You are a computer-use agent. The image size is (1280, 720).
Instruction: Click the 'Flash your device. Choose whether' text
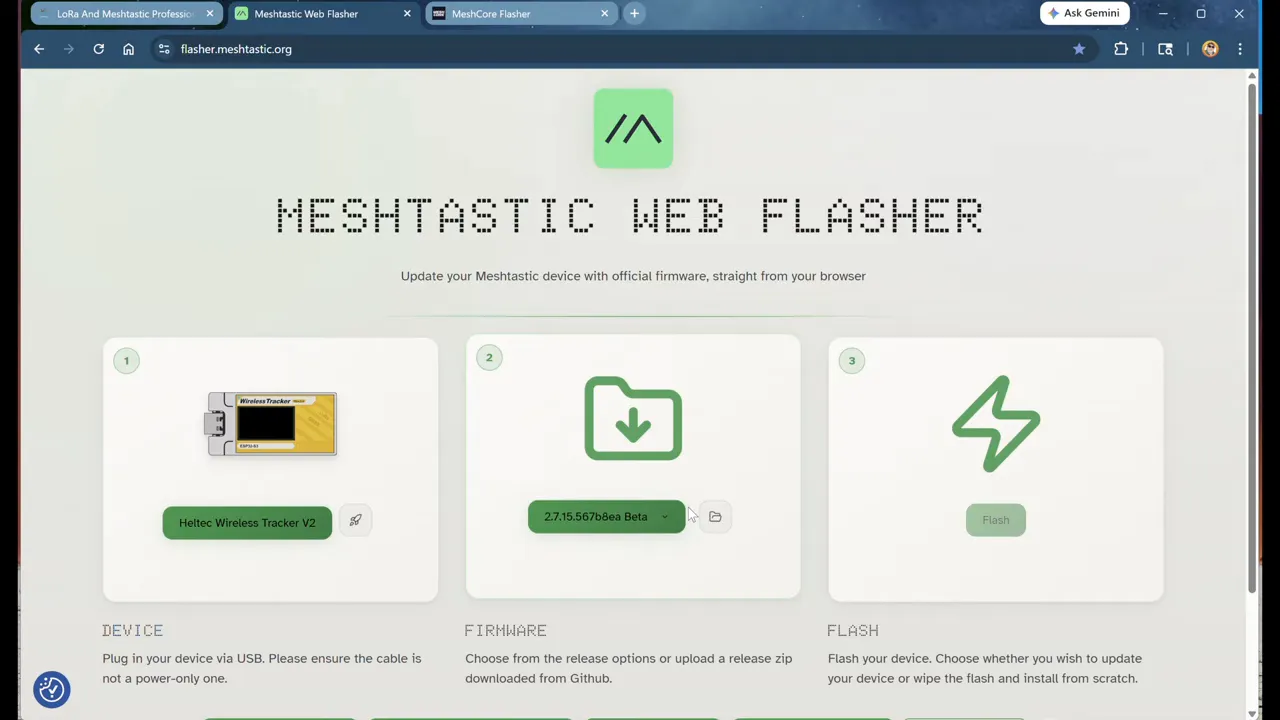click(x=985, y=668)
